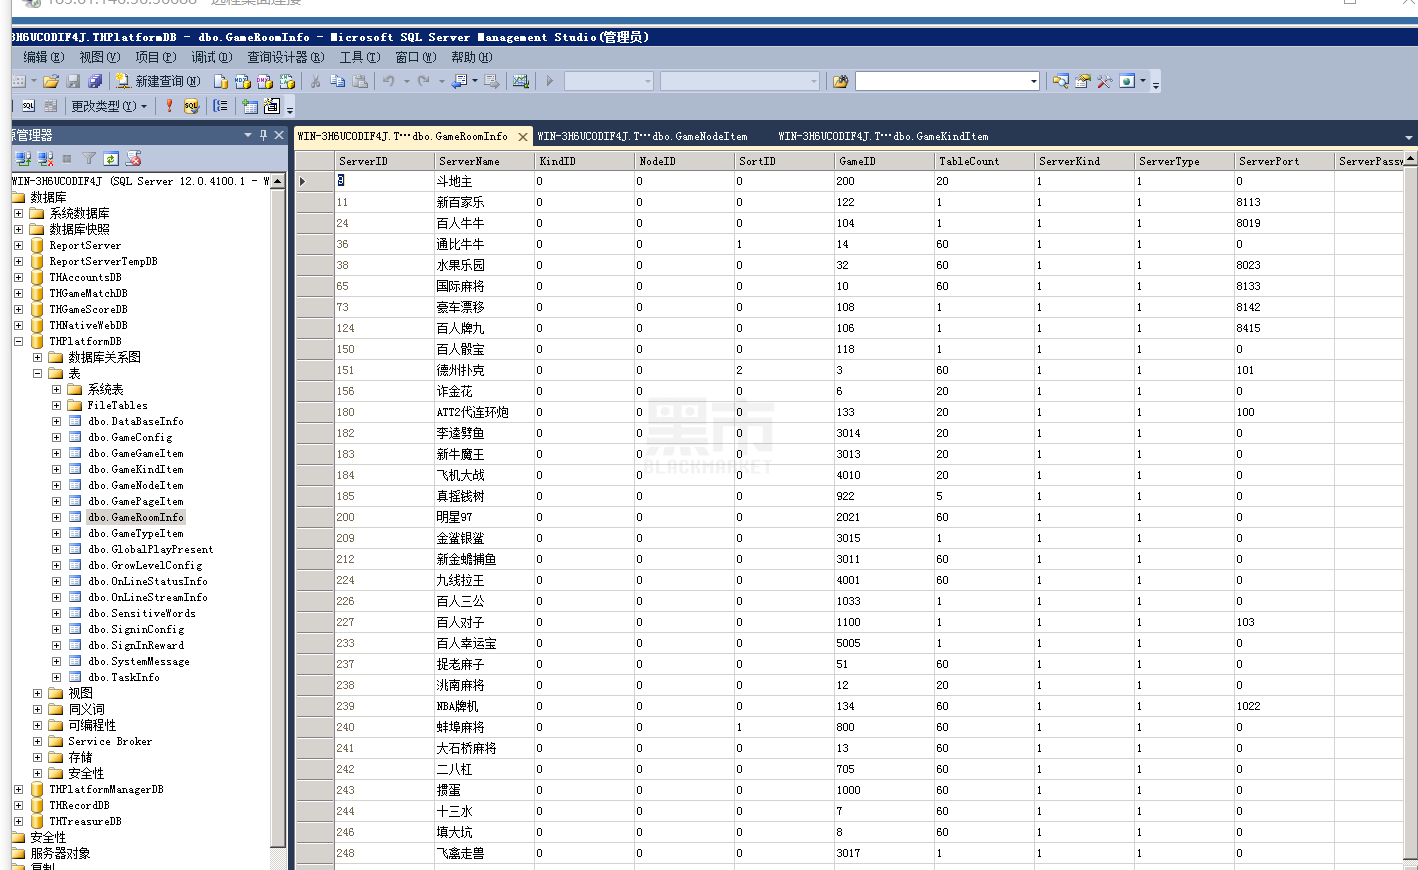Click the Add Table icon

pyautogui.click(x=250, y=106)
